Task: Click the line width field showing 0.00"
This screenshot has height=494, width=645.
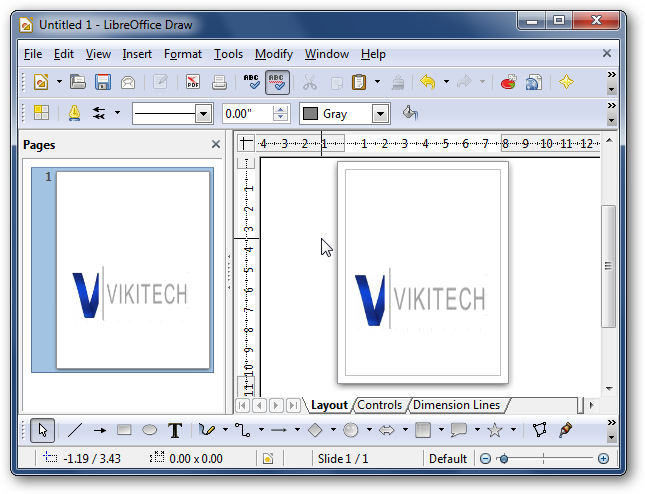Action: click(x=247, y=114)
